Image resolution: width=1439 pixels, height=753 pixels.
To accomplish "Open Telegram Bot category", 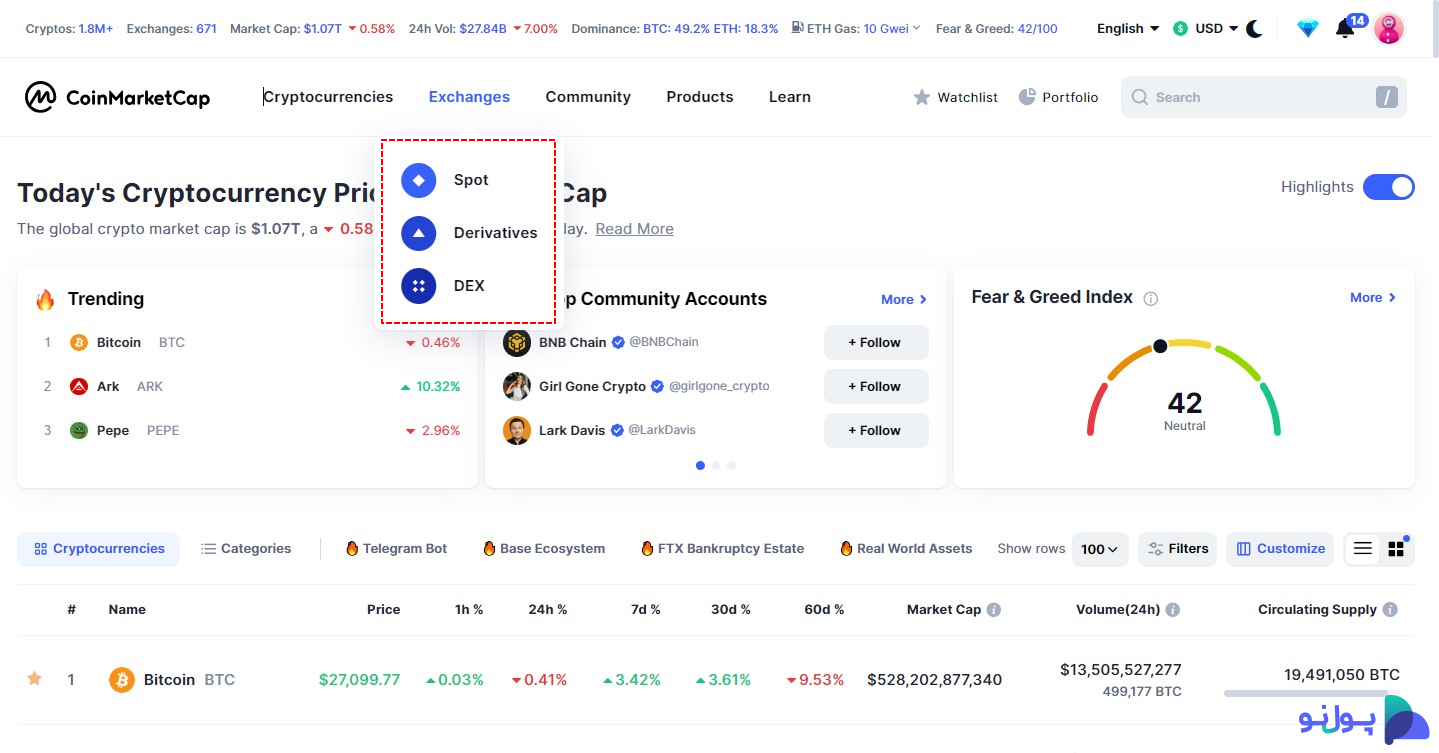I will [x=397, y=549].
